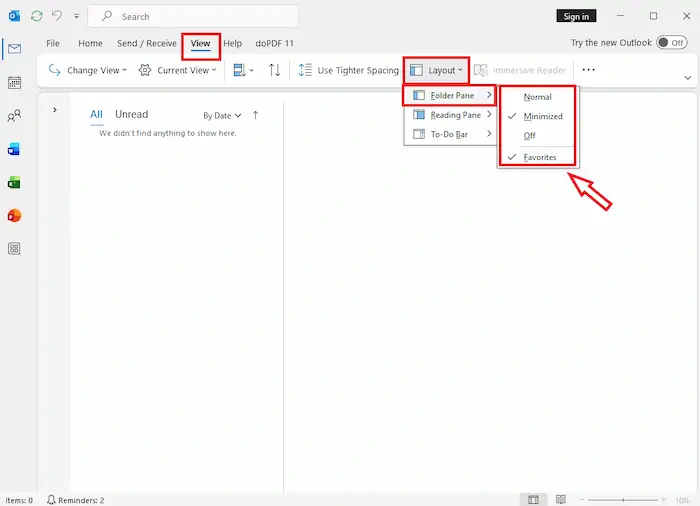Open the Folder Pane submenu
This screenshot has width=700, height=506.
(x=451, y=95)
